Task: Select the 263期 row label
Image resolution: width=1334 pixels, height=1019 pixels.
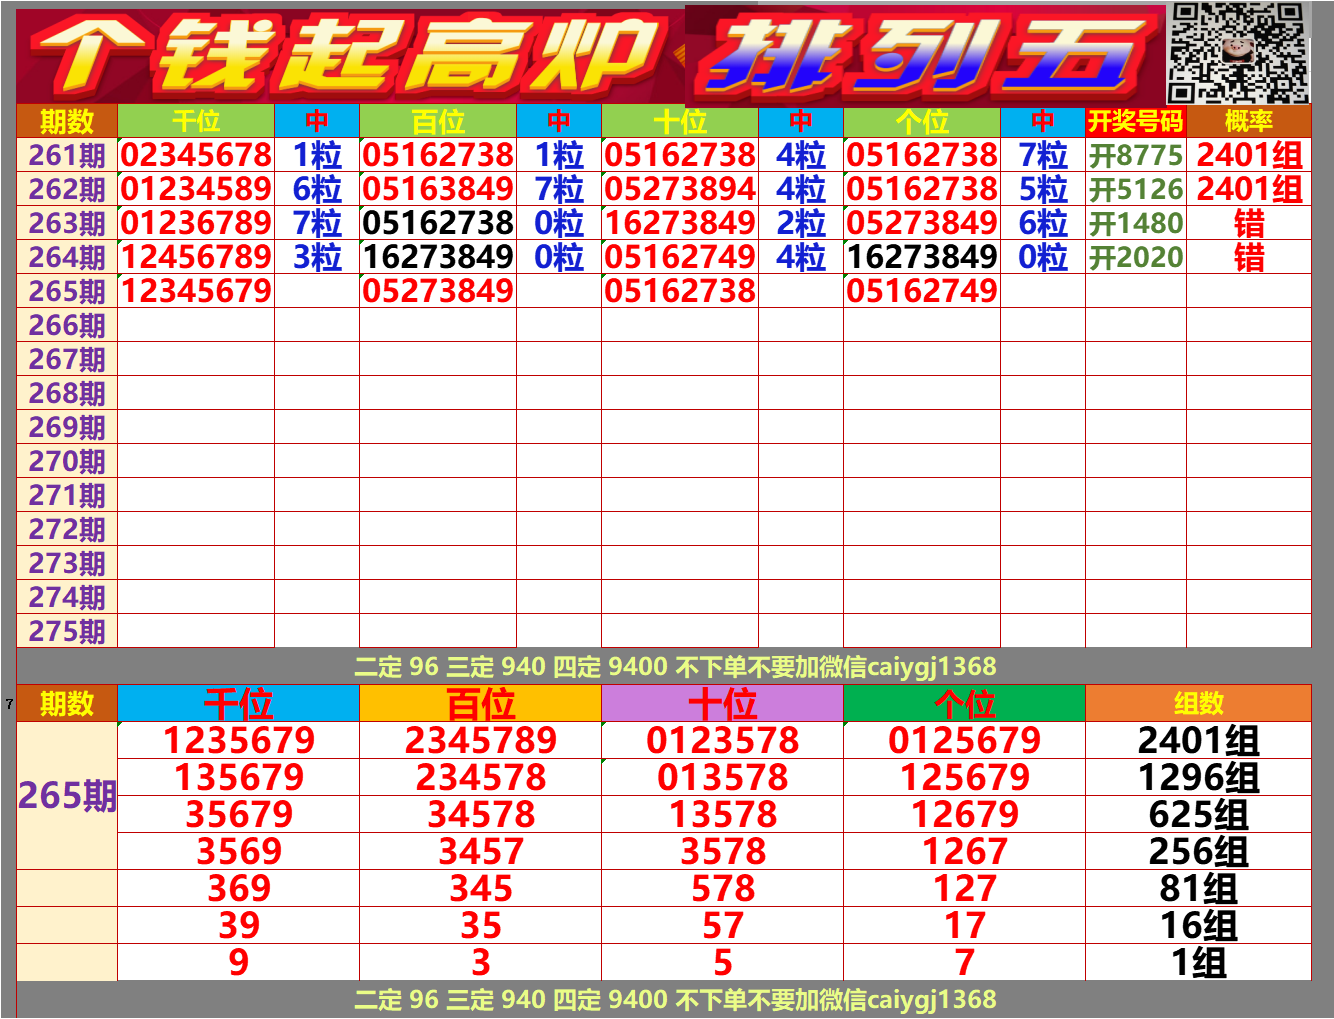Action: coord(66,222)
